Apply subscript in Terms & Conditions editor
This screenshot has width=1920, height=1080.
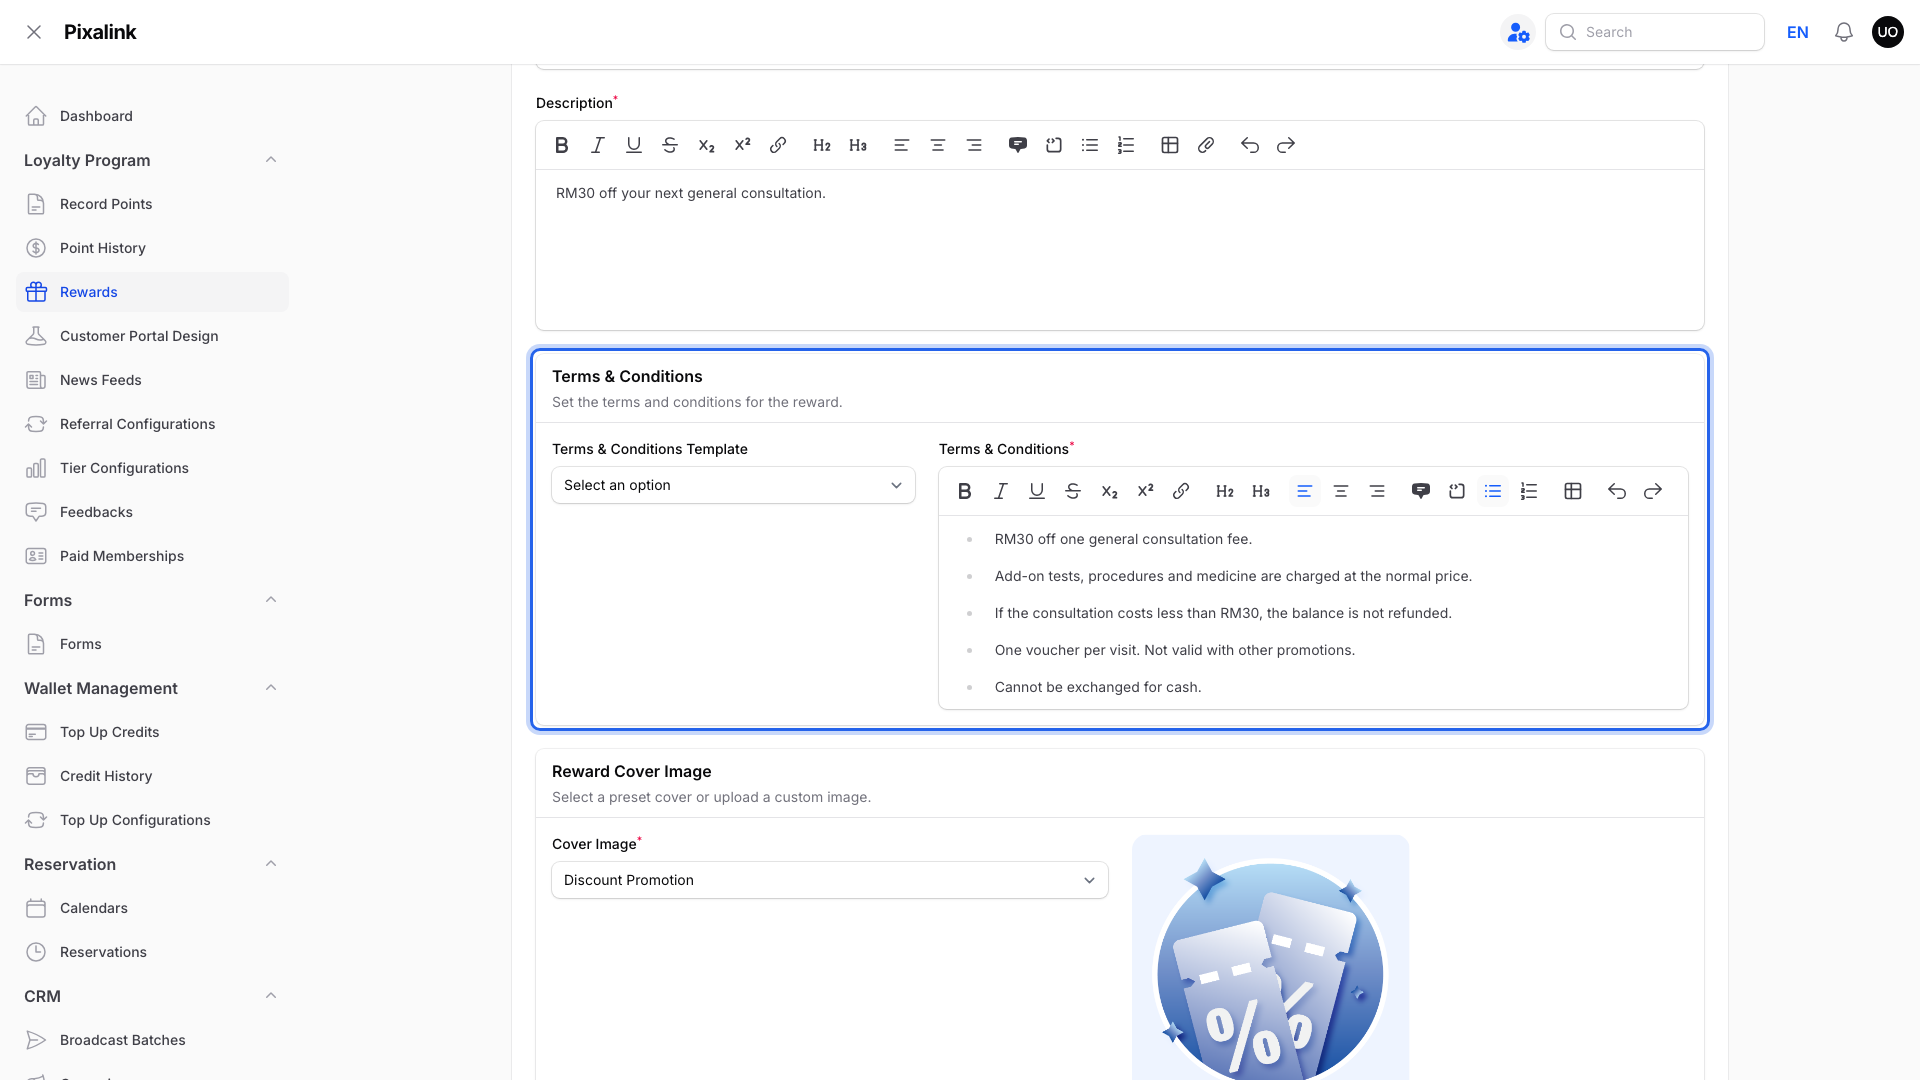click(x=1109, y=491)
